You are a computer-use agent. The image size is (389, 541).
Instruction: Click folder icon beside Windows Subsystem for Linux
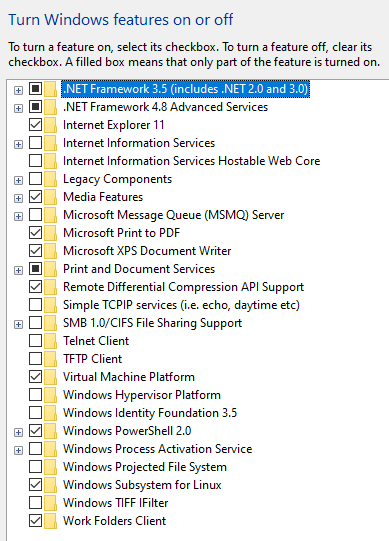50,485
